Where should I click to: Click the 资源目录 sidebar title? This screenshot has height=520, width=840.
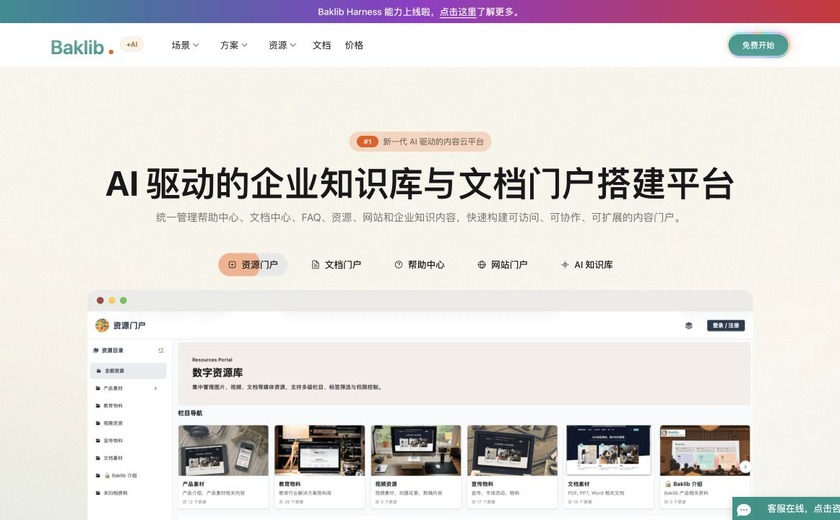click(112, 350)
